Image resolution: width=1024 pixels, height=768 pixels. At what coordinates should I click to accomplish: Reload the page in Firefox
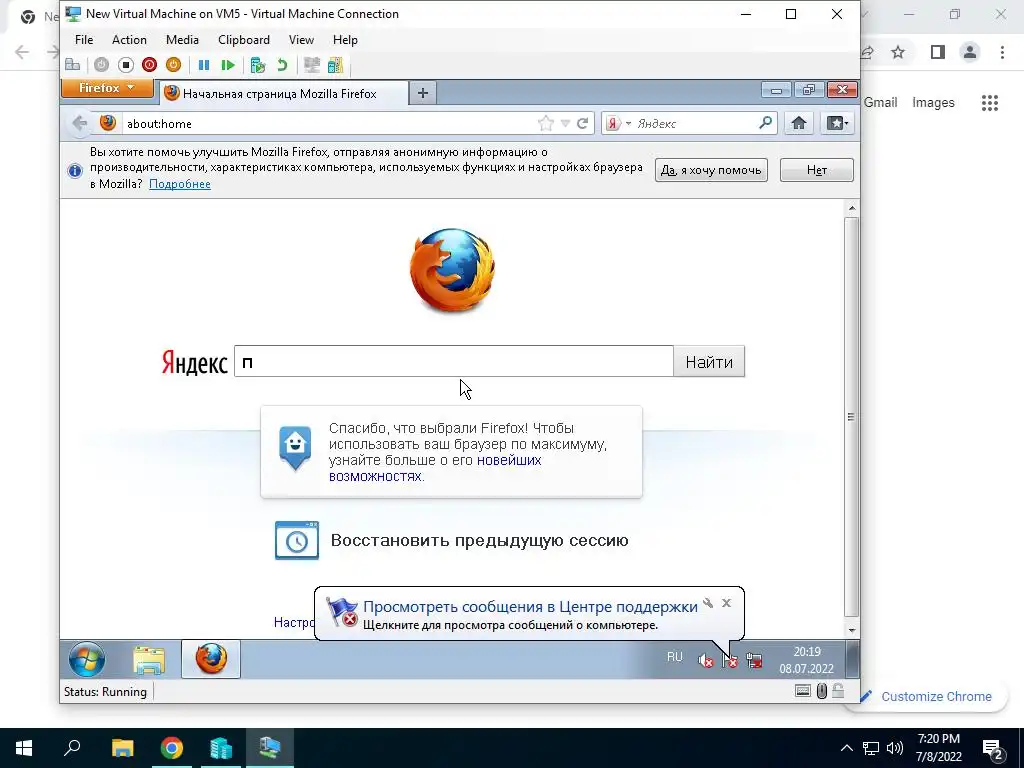pyautogui.click(x=583, y=123)
